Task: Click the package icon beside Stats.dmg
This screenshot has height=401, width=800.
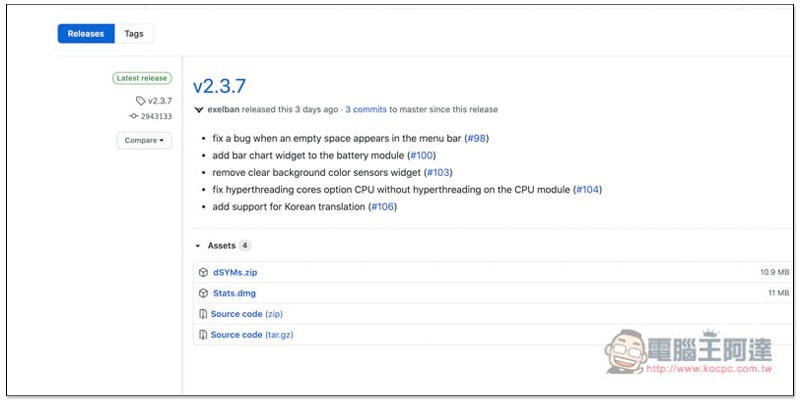Action: pyautogui.click(x=203, y=293)
